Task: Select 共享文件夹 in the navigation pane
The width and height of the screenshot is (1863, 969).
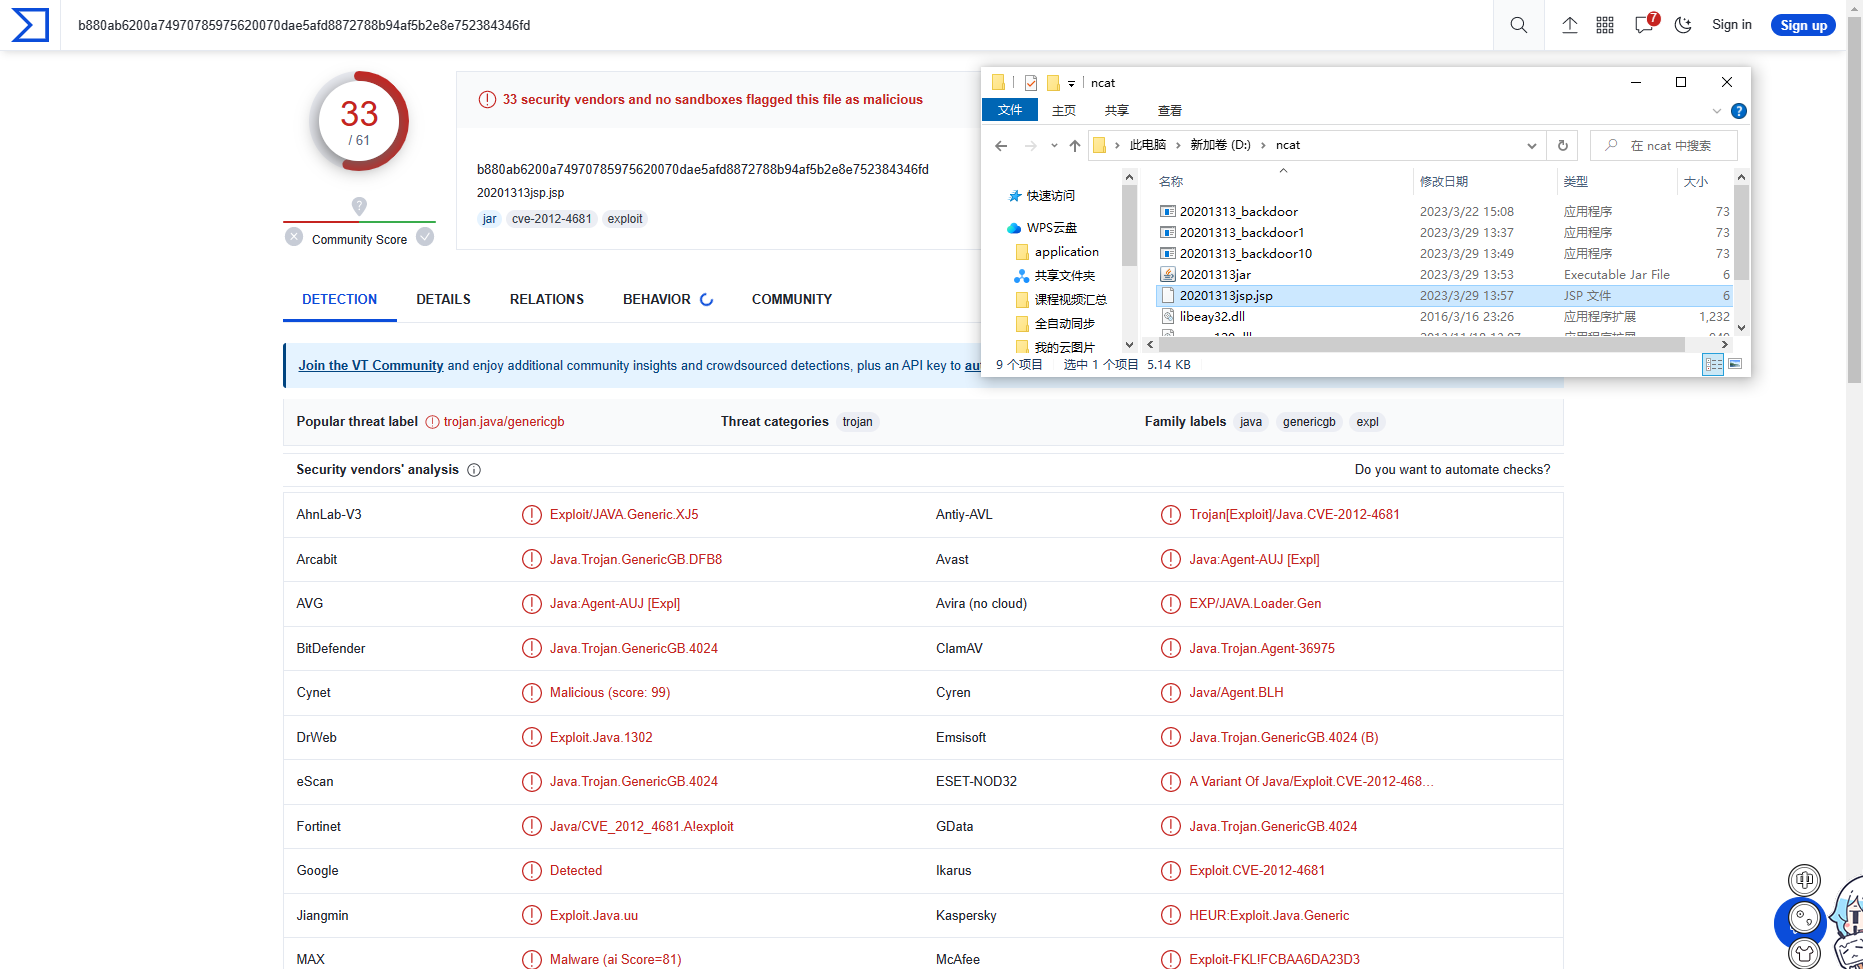Action: [1064, 276]
